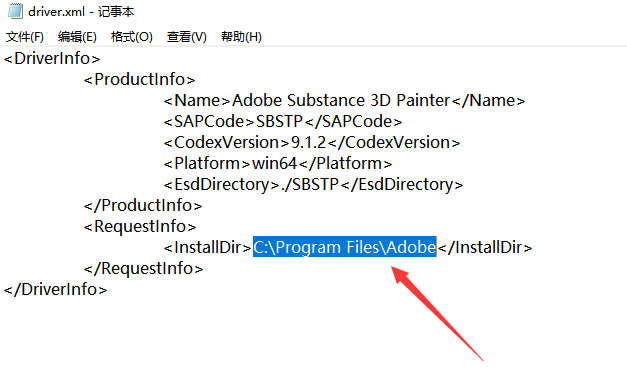This screenshot has width=627, height=391.
Task: Open the 文件(F) menu
Action: [x=25, y=37]
